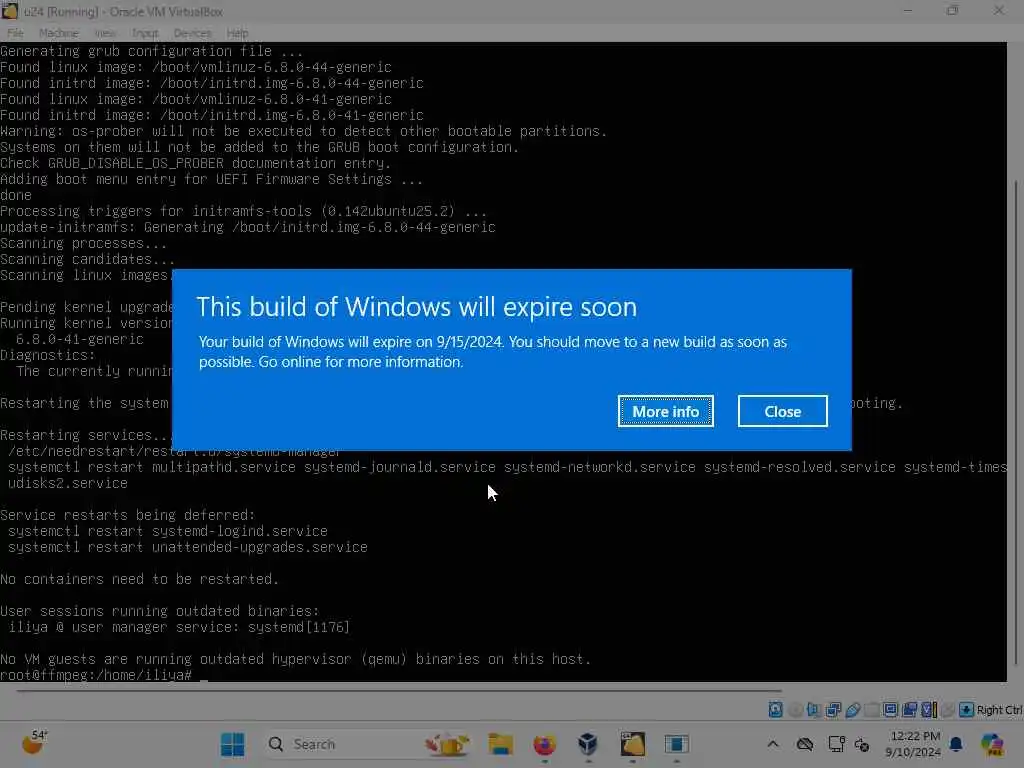Open the Machine menu
1024x768 pixels.
(58, 33)
